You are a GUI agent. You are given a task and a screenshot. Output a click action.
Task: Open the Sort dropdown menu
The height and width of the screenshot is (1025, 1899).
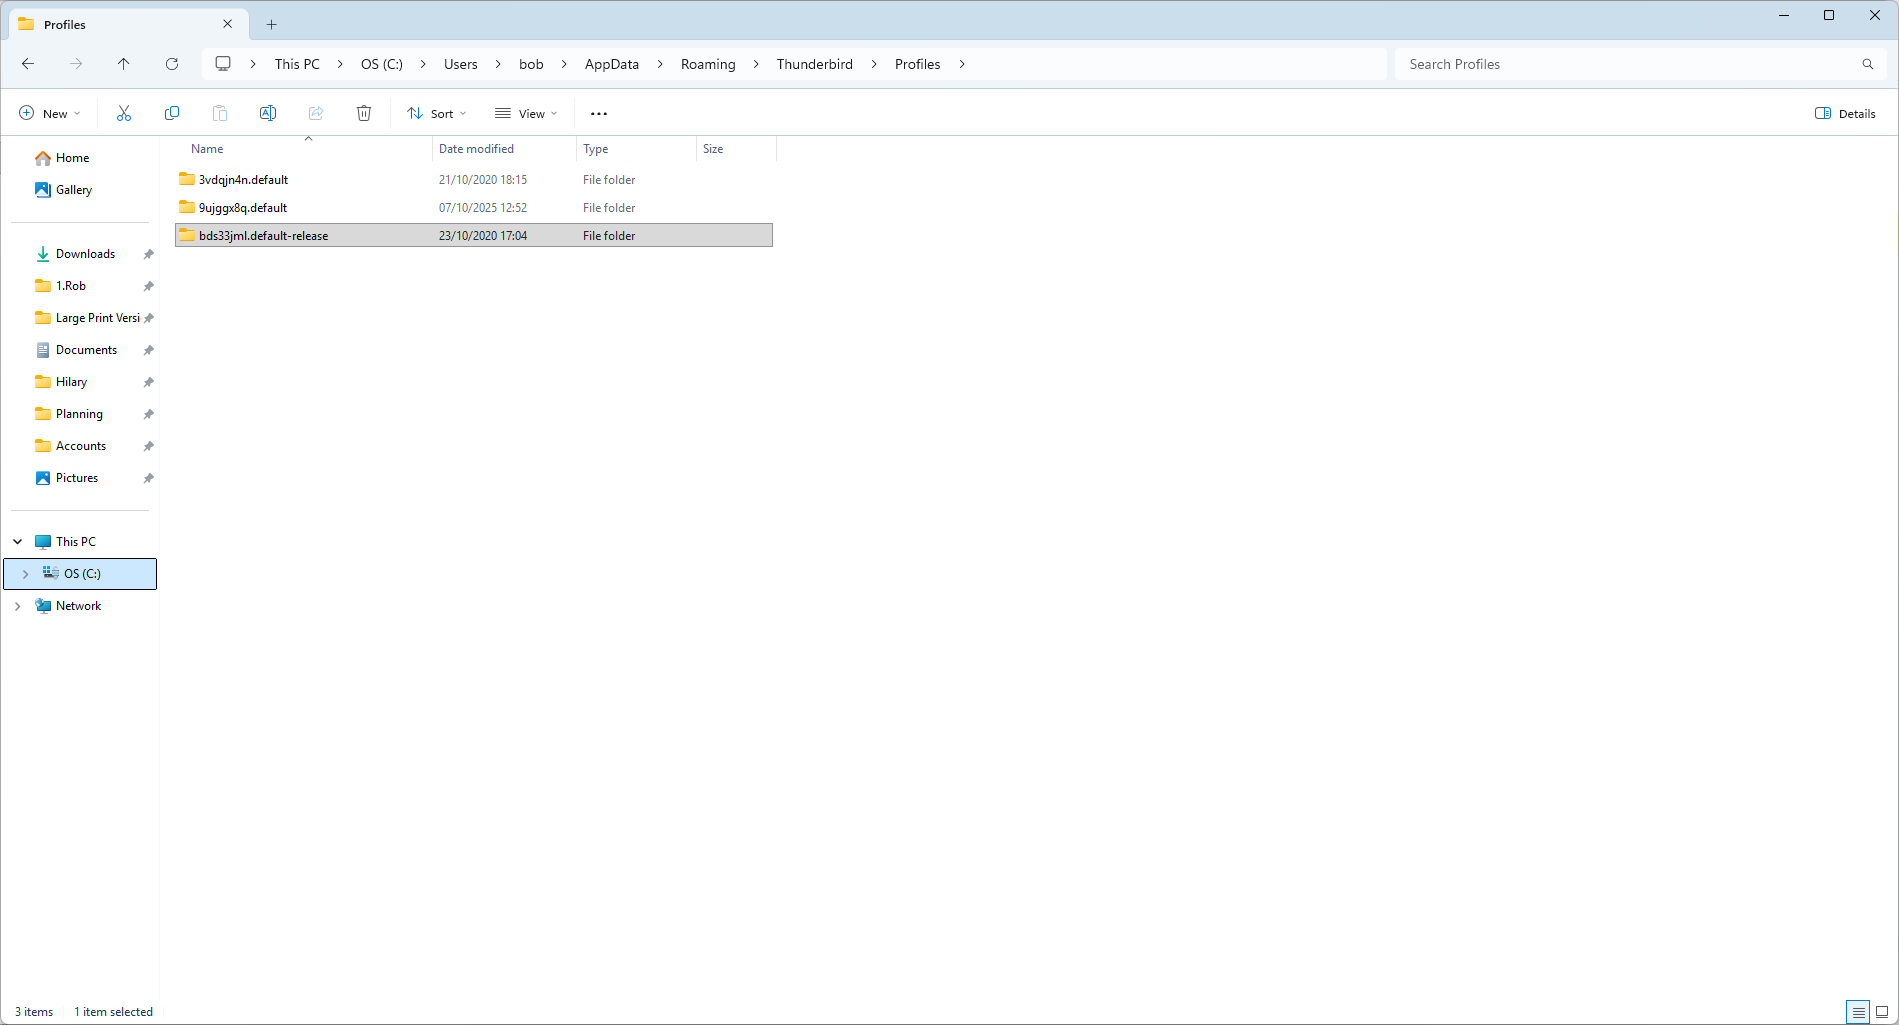[x=437, y=114]
